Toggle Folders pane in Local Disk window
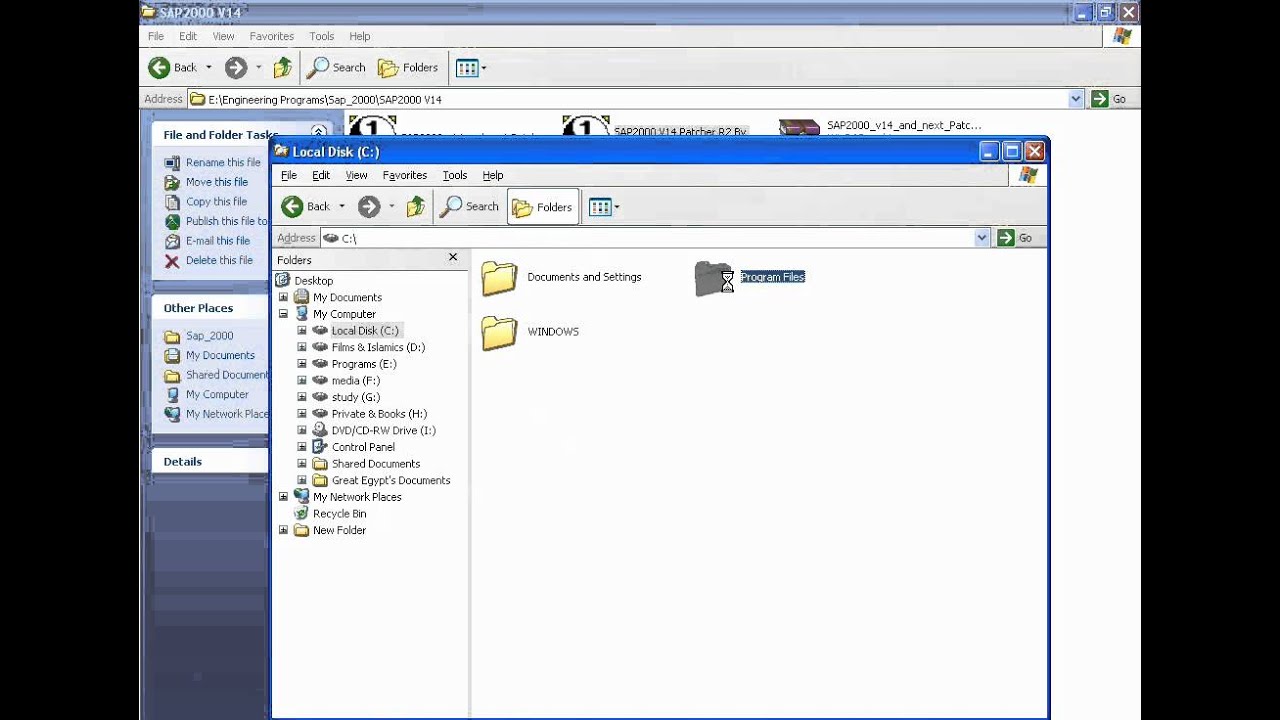Screen dimensions: 1280x720 click(542, 207)
